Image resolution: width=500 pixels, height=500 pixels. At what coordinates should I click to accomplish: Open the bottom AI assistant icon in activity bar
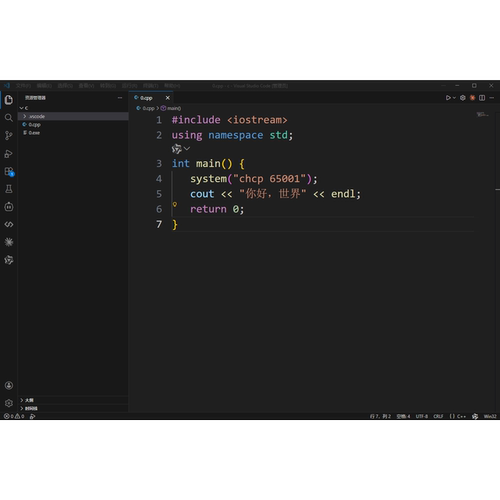tap(9, 260)
